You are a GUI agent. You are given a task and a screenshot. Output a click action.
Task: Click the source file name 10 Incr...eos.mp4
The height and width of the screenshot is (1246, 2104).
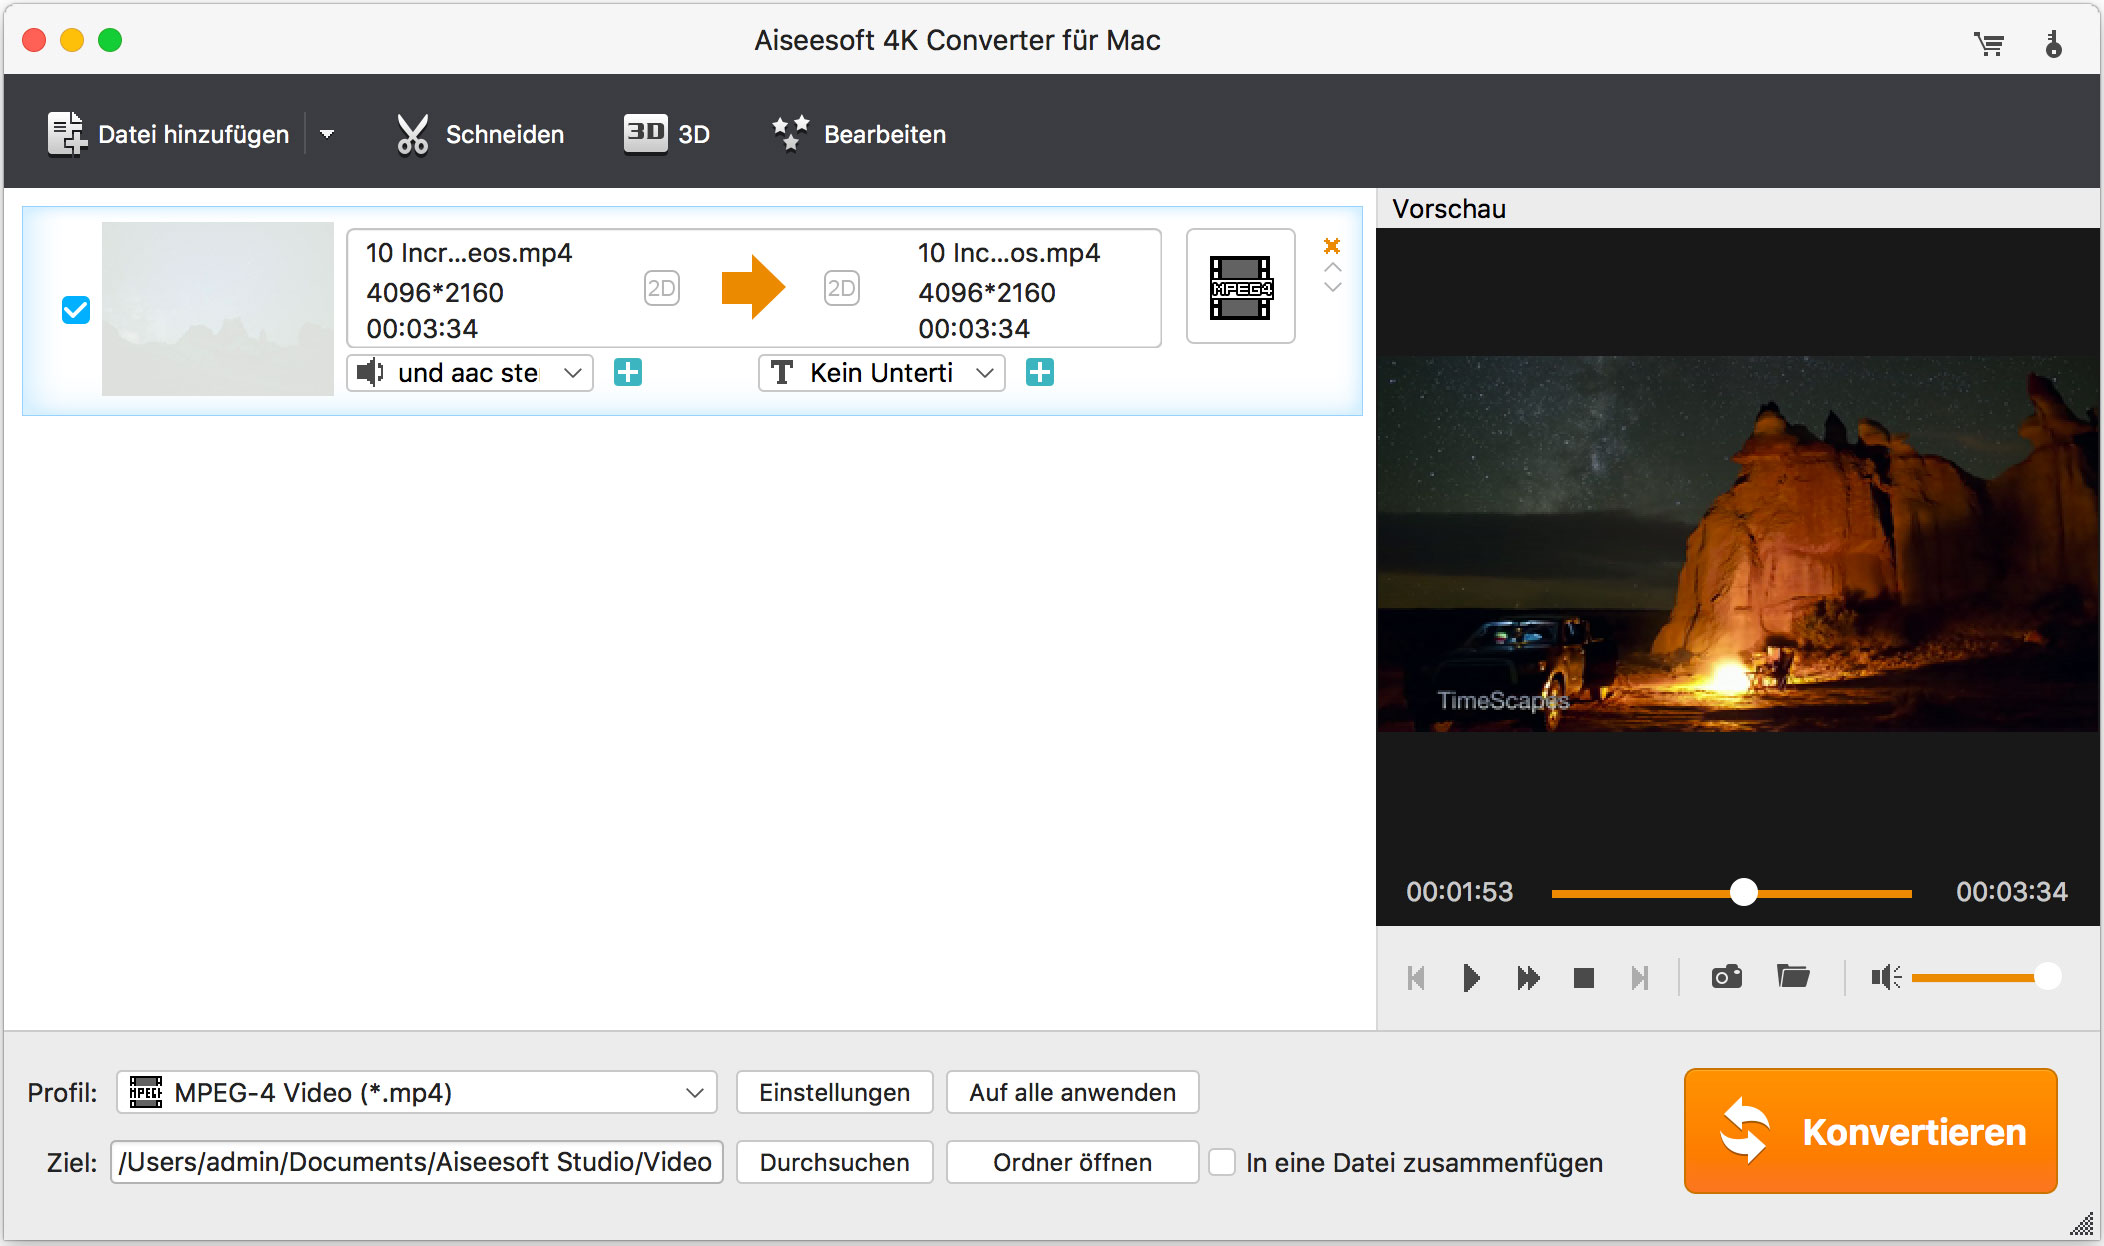click(x=469, y=253)
